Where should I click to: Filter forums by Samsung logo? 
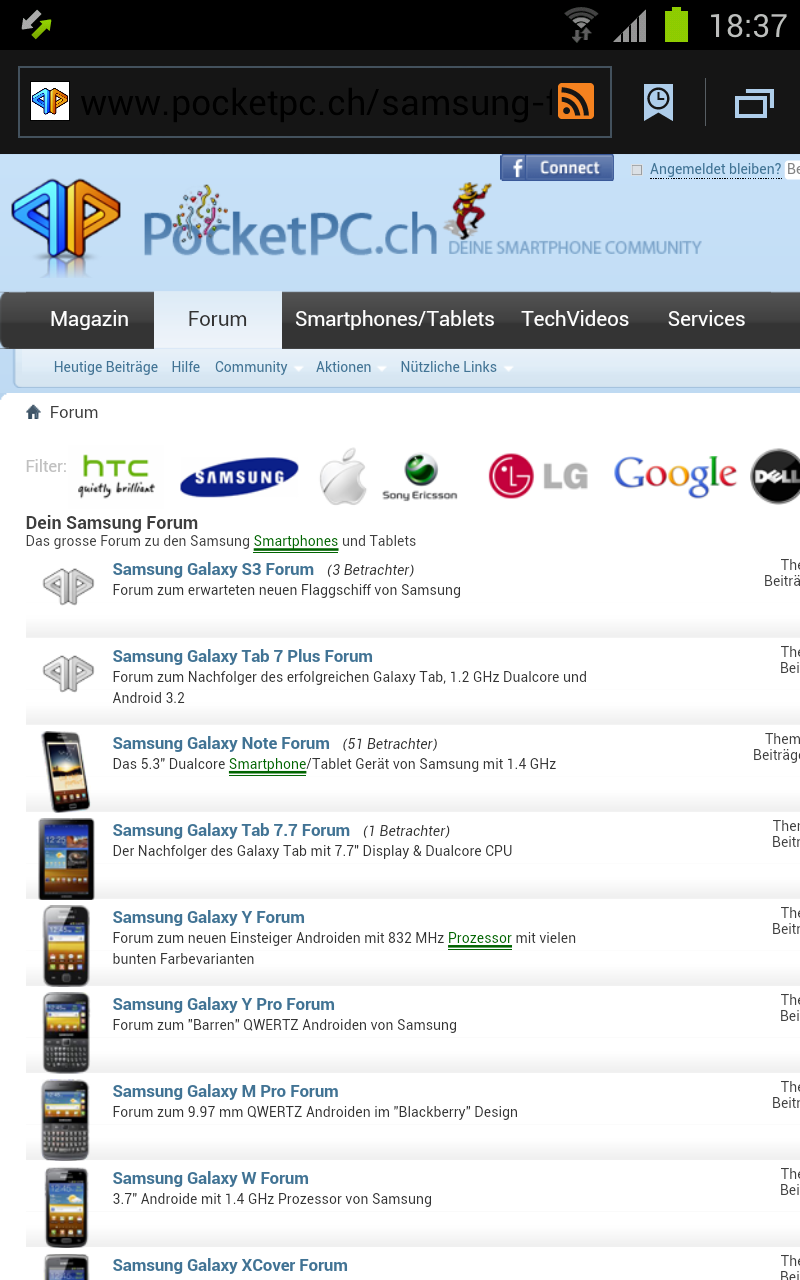coord(239,477)
